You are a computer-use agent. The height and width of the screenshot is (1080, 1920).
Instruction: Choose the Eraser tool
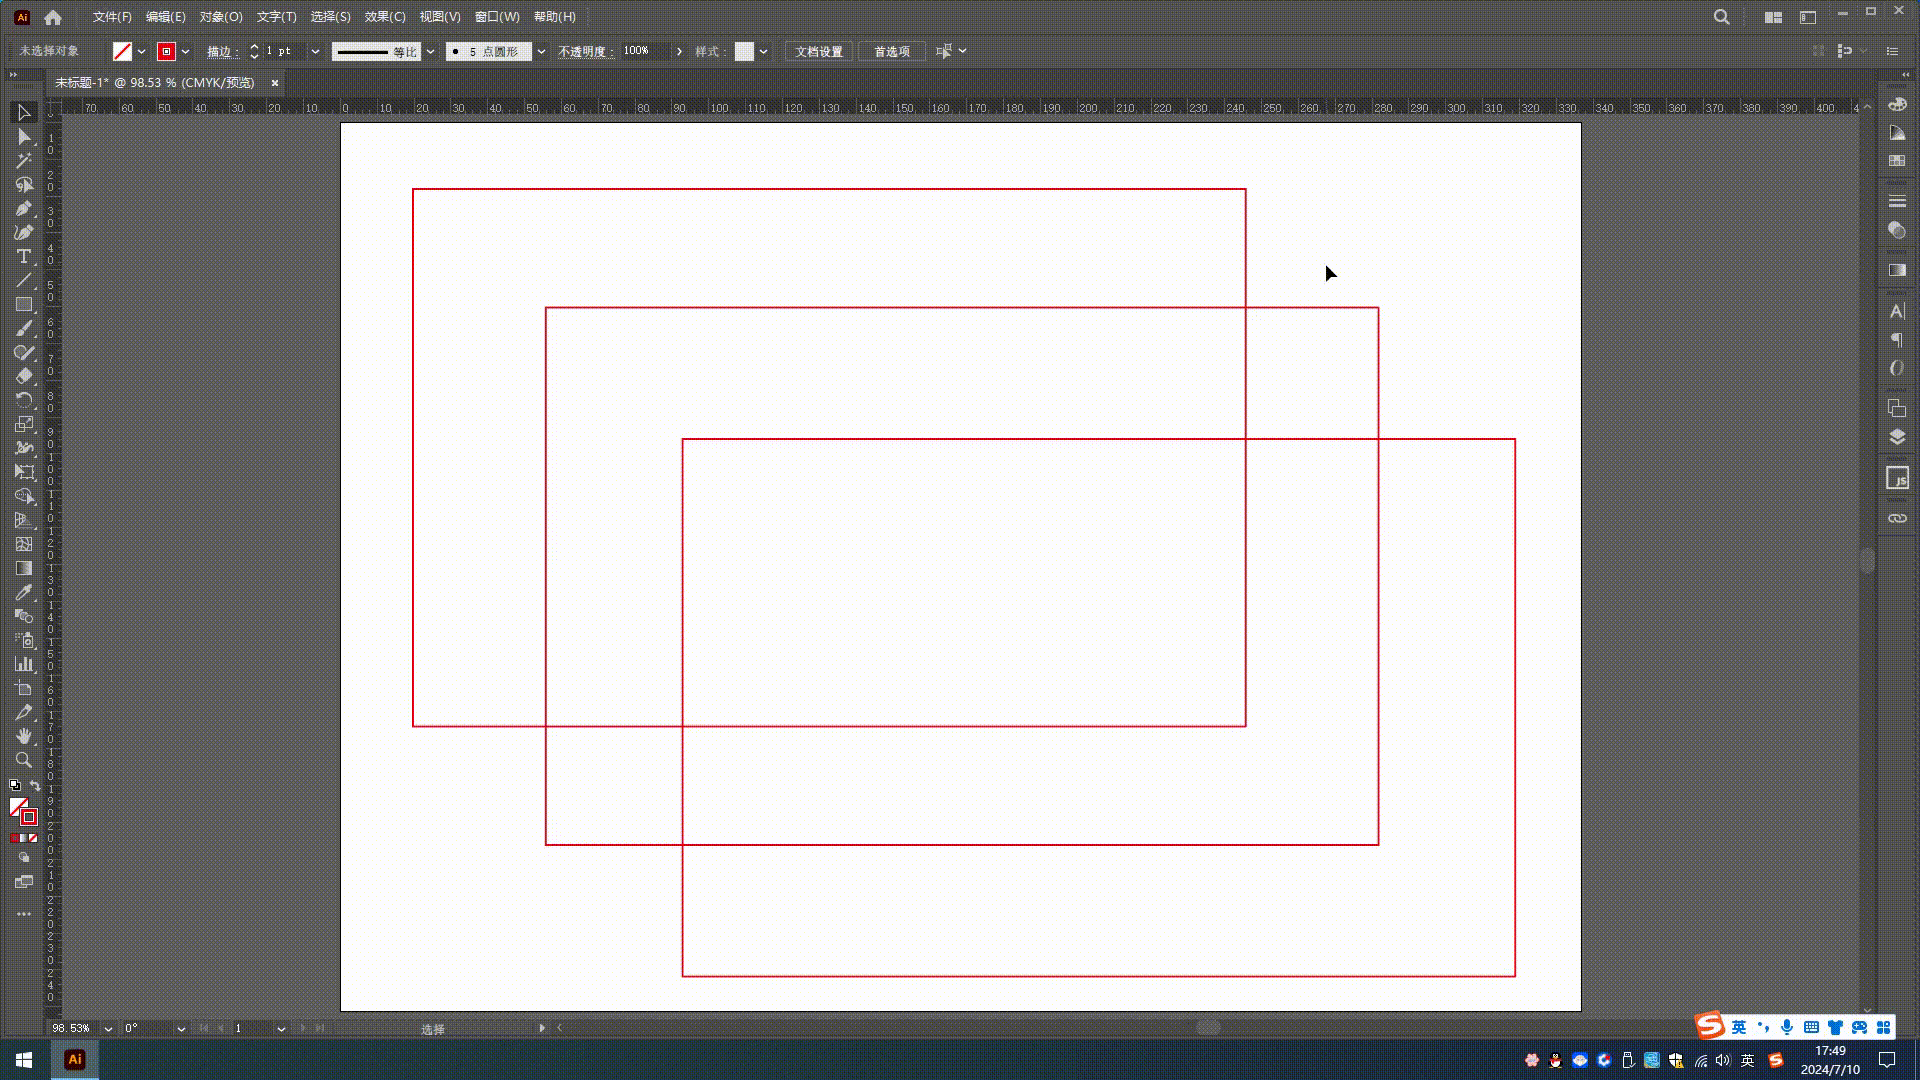[x=24, y=377]
